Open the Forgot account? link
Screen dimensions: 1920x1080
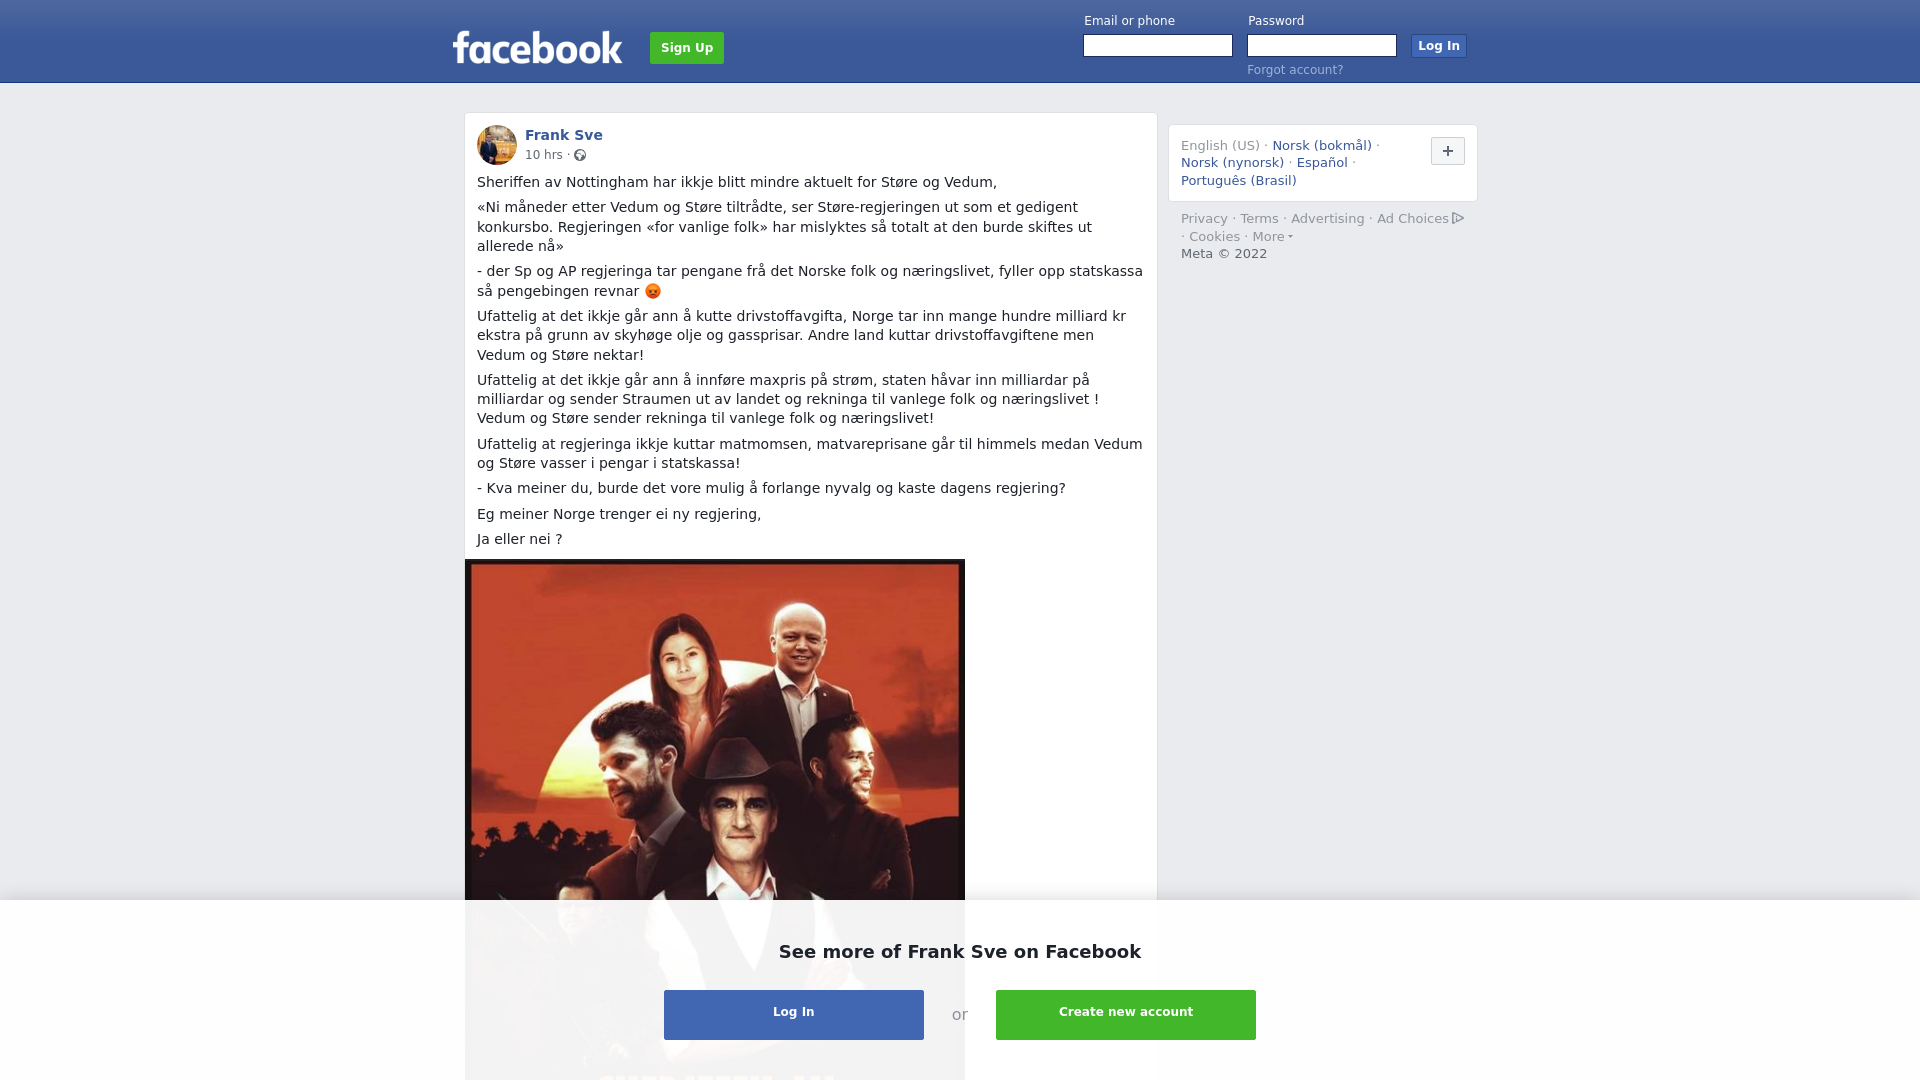(x=1295, y=70)
